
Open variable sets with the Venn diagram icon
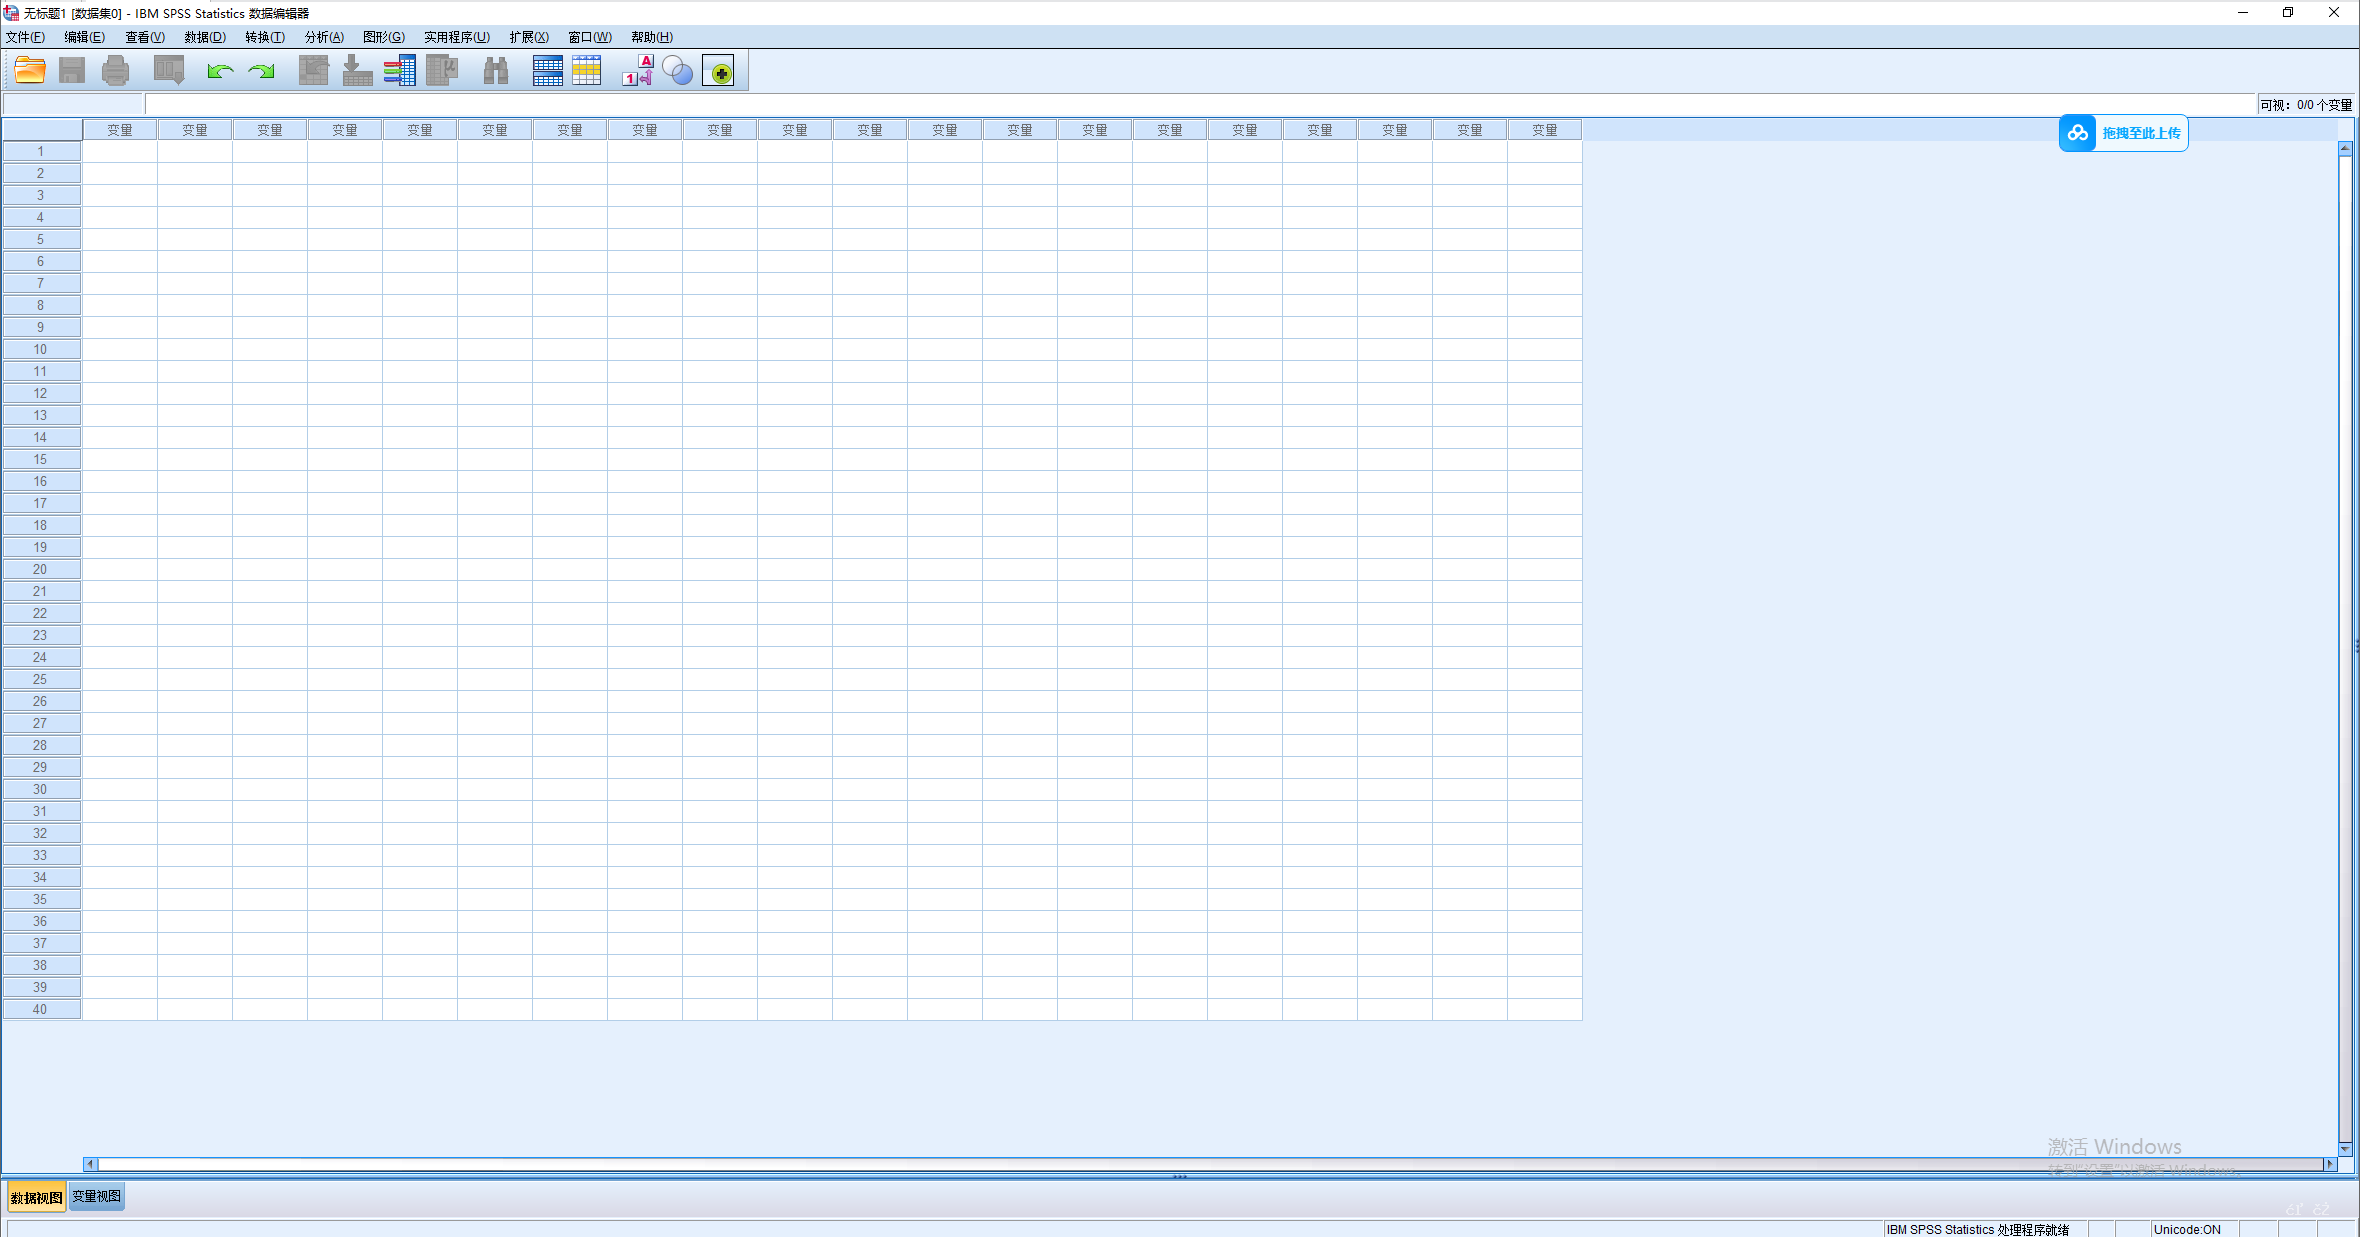[x=677, y=70]
